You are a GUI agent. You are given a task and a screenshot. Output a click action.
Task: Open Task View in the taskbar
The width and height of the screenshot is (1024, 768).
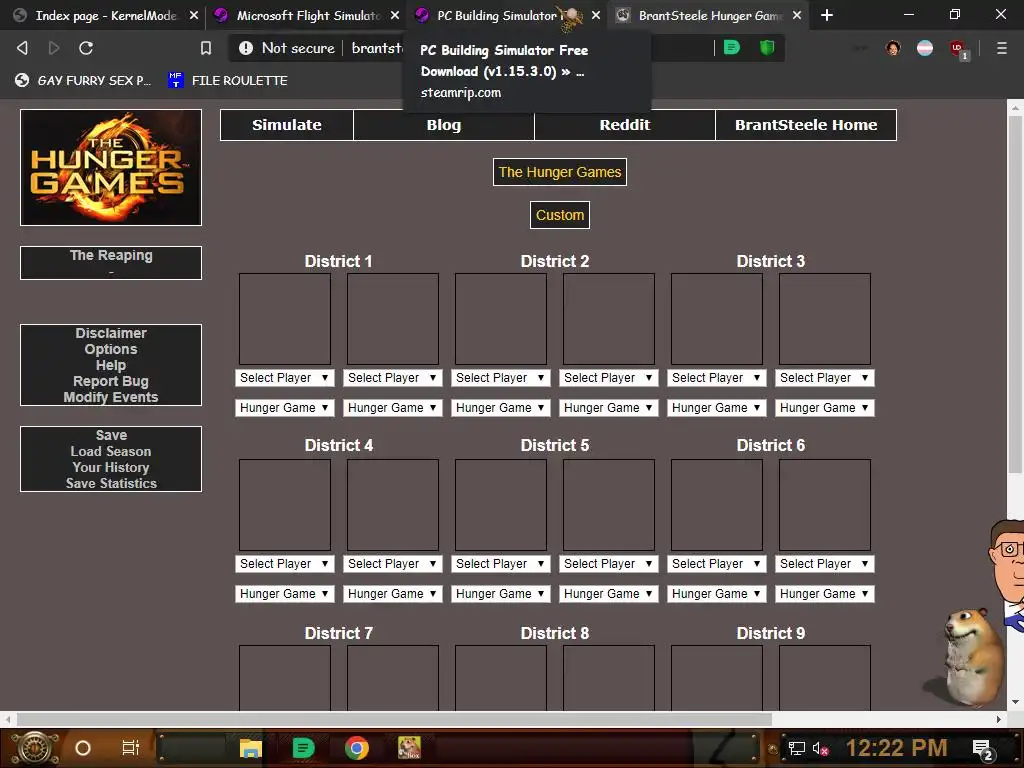pos(131,748)
